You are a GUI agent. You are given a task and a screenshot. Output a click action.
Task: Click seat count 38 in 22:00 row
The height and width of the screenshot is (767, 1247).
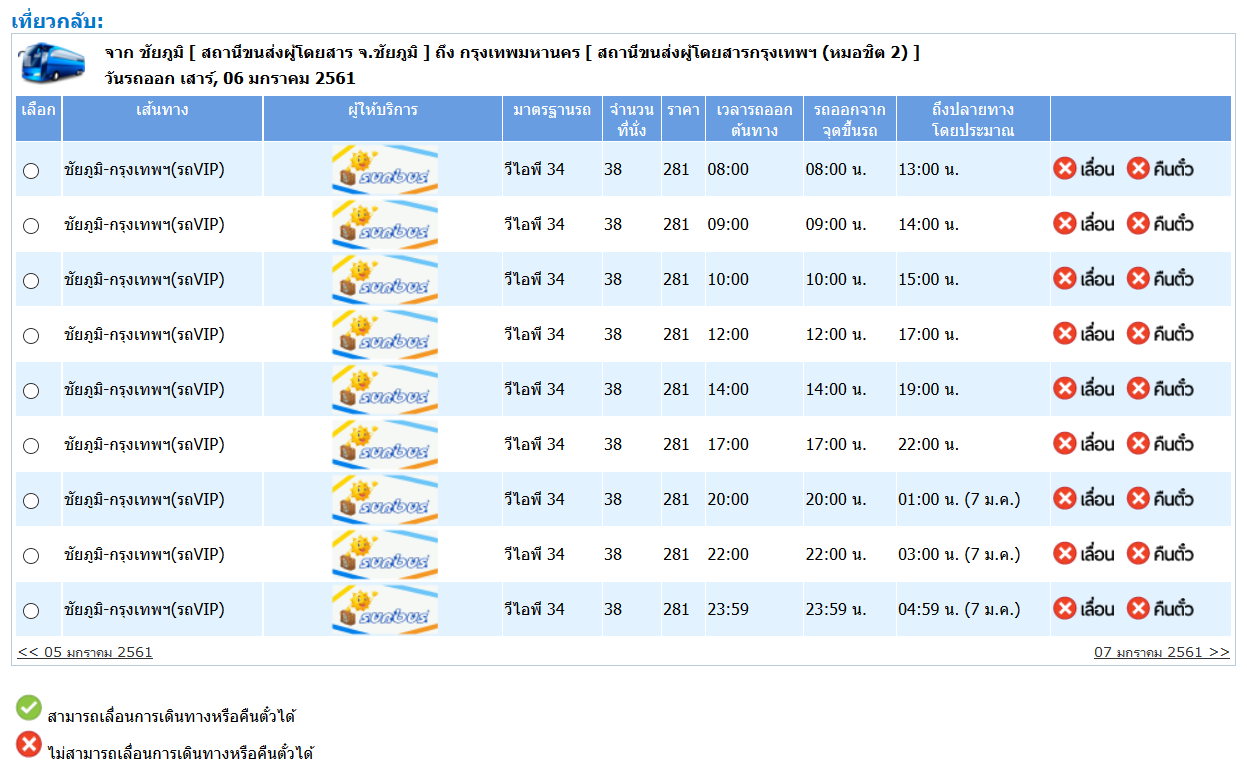[613, 554]
